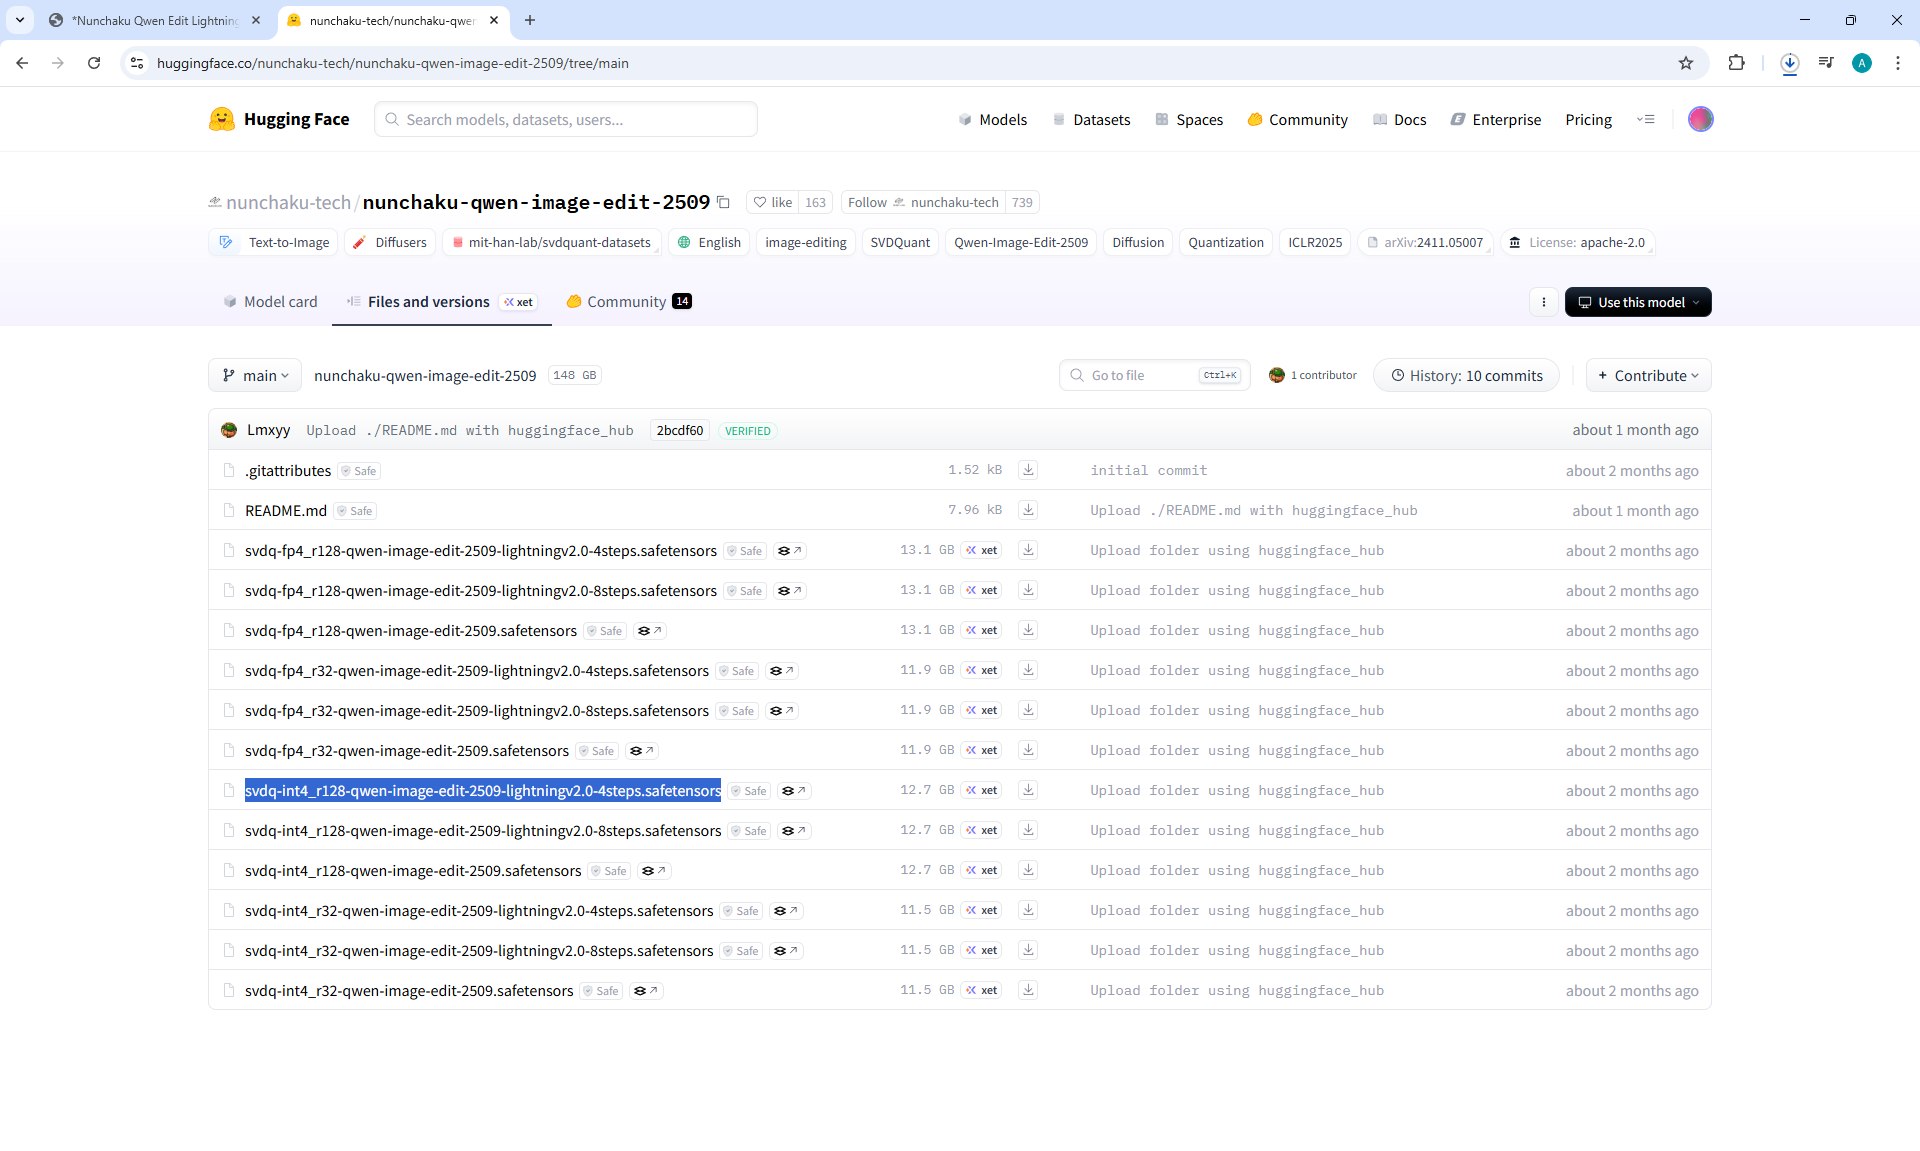Open the user profile avatar menu
Viewport: 1920px width, 1151px height.
pos(1700,119)
